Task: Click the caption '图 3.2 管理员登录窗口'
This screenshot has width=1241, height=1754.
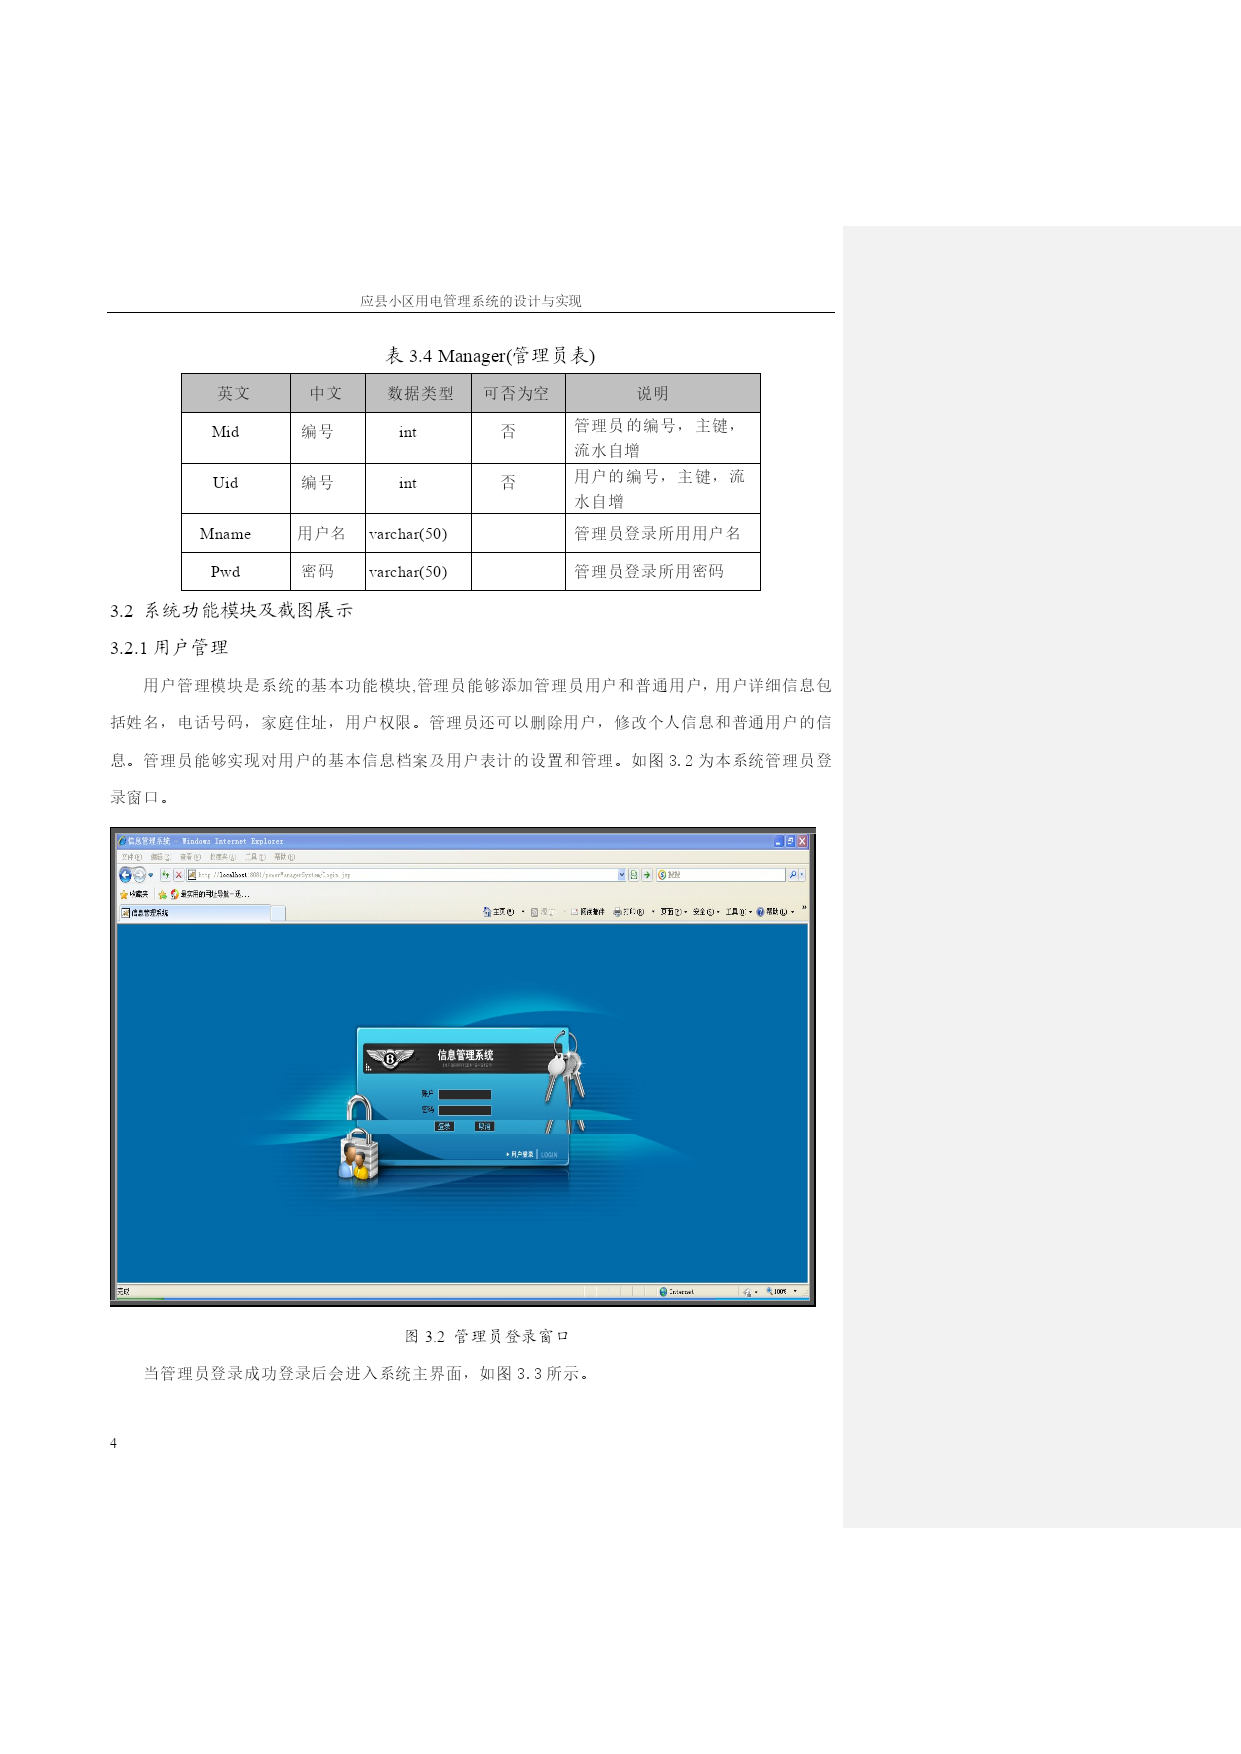Action: (486, 1337)
